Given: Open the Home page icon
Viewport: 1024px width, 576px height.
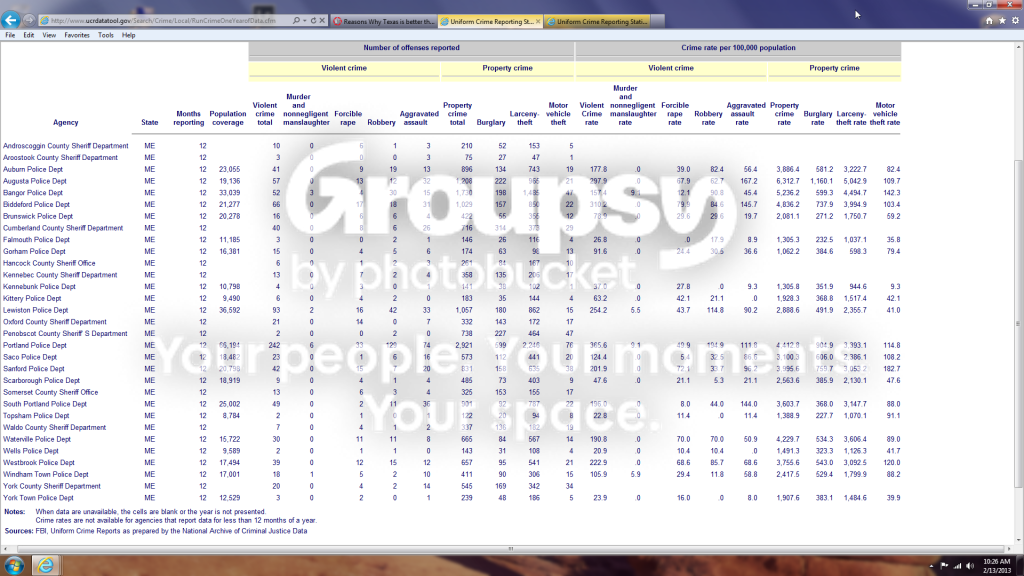Looking at the screenshot, I should pos(989,21).
